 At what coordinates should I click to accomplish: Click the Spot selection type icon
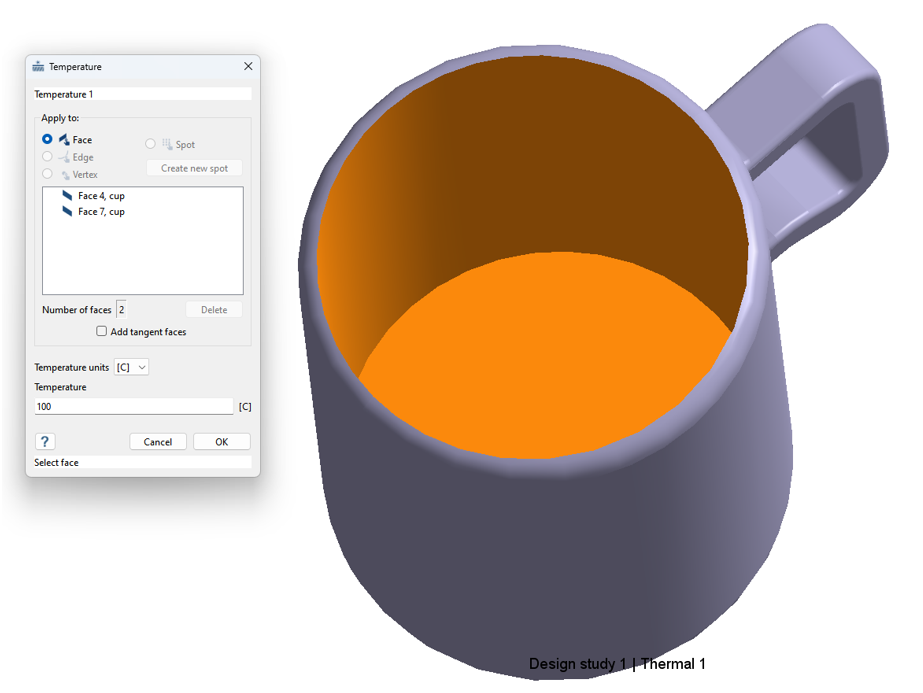tap(167, 145)
